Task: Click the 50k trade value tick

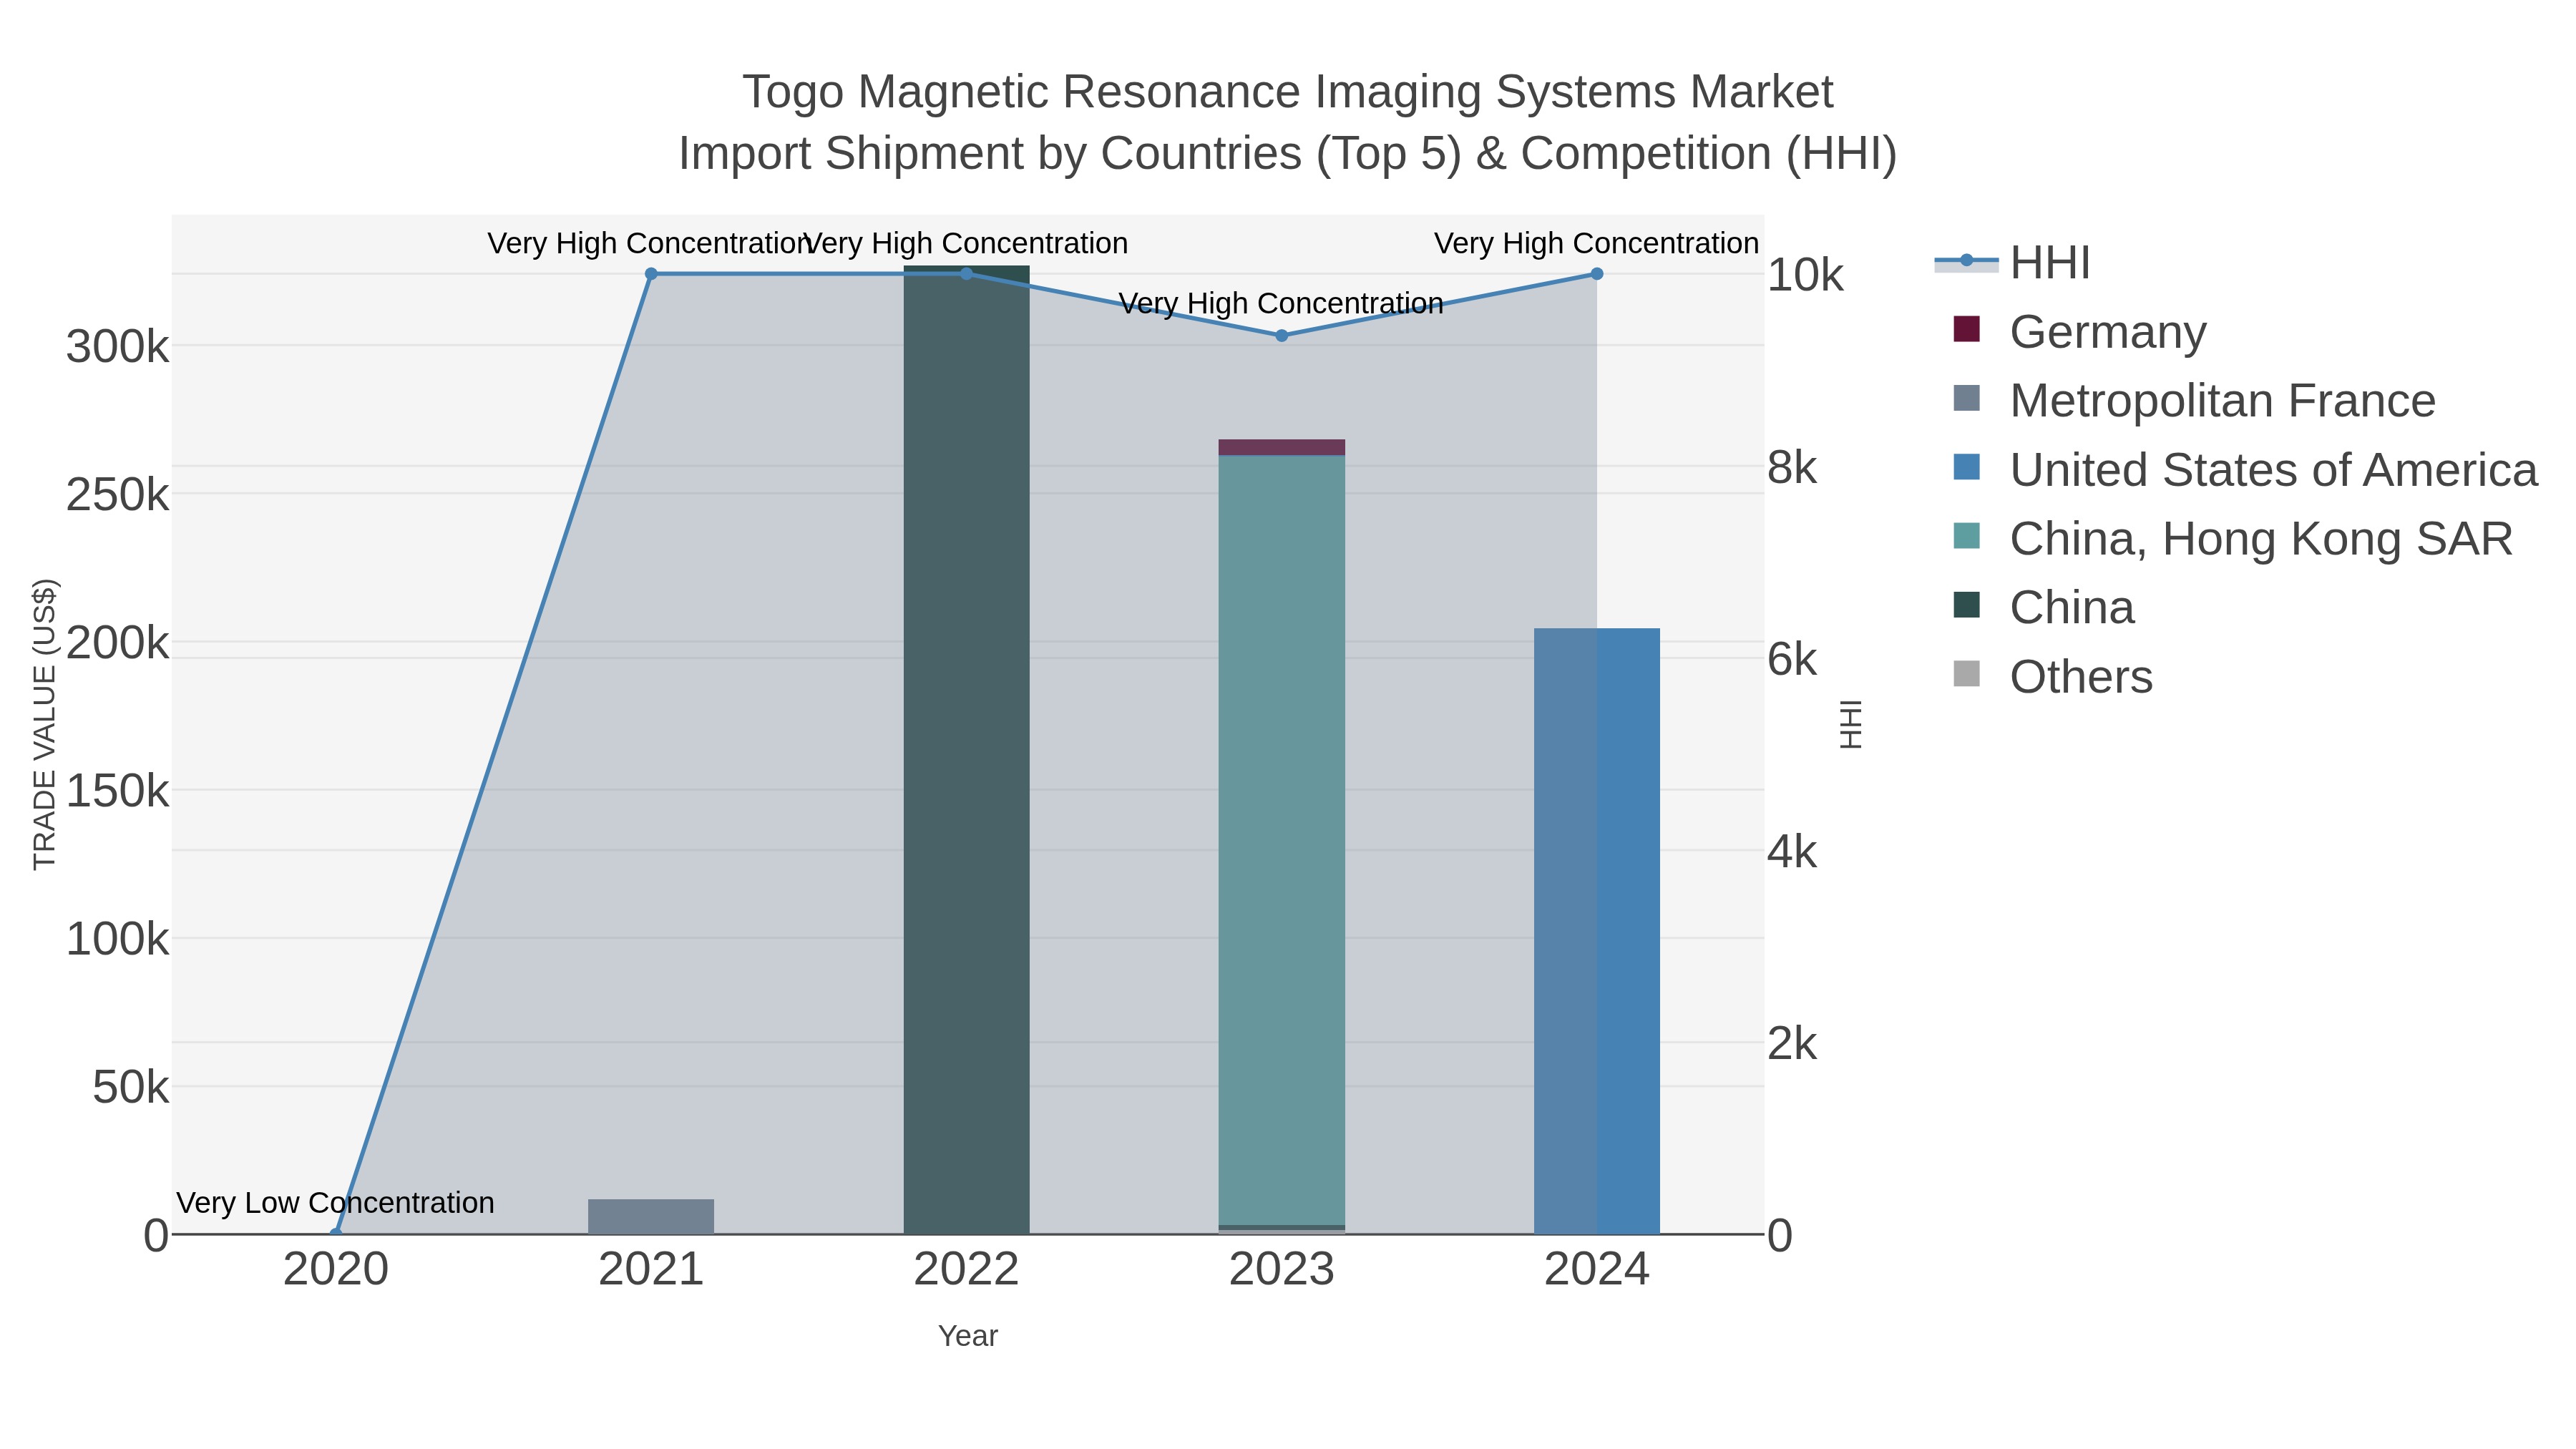Action: (131, 1087)
